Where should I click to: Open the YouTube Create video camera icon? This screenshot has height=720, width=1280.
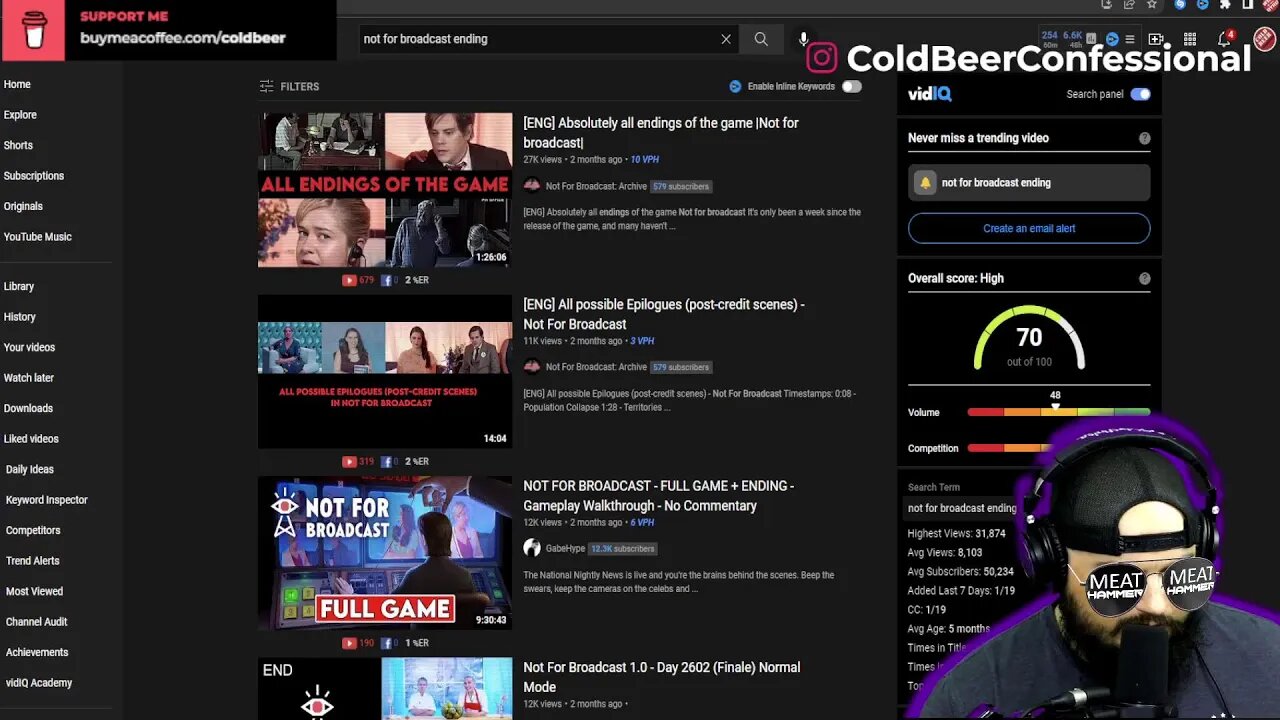(1156, 39)
